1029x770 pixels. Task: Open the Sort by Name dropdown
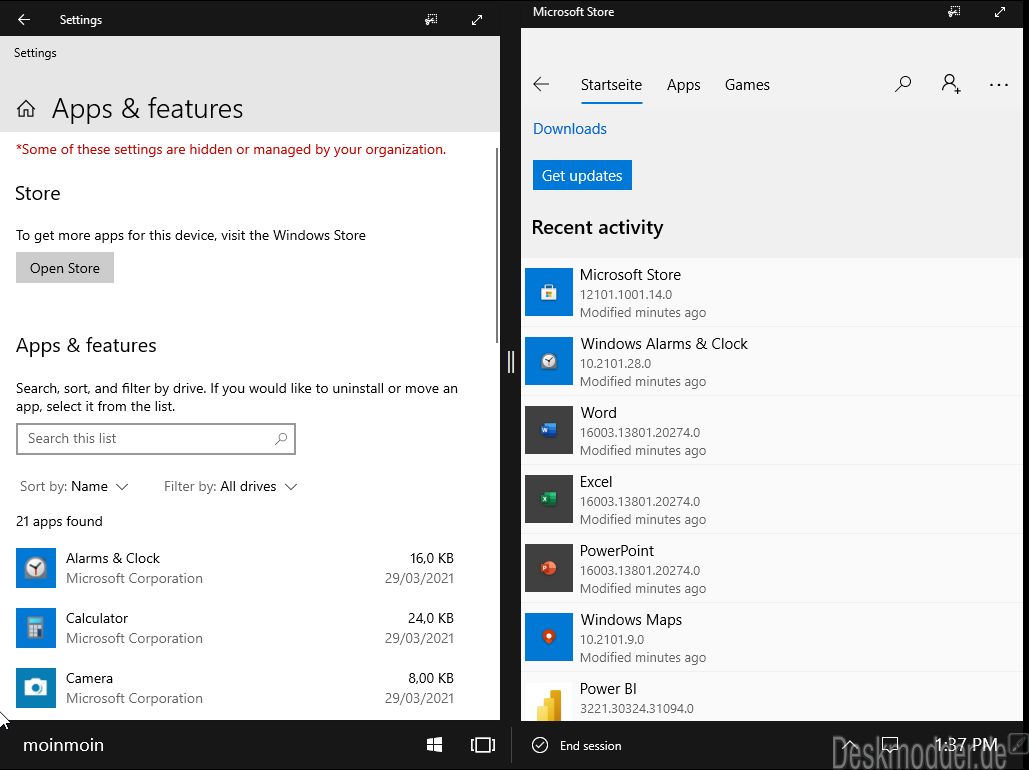[x=74, y=486]
